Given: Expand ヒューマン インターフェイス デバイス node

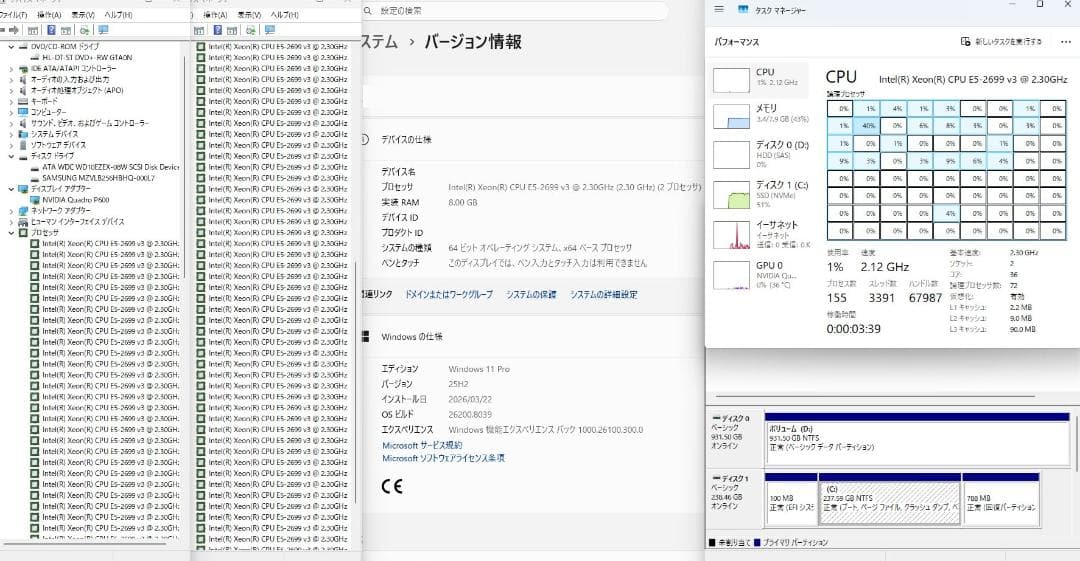Looking at the screenshot, I should [x=11, y=222].
